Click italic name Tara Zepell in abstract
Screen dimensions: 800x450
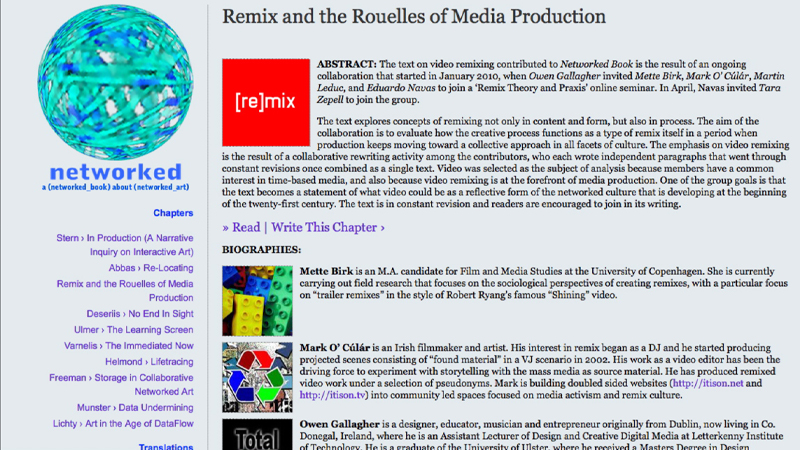coord(549,94)
